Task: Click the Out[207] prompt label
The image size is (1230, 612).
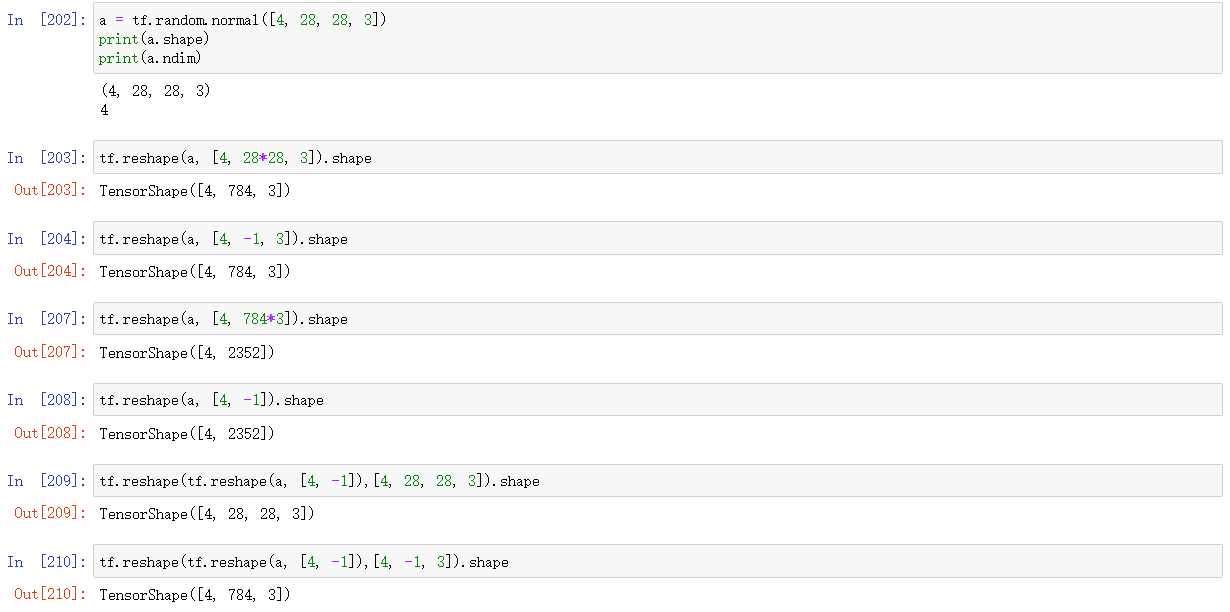Action: pyautogui.click(x=51, y=352)
